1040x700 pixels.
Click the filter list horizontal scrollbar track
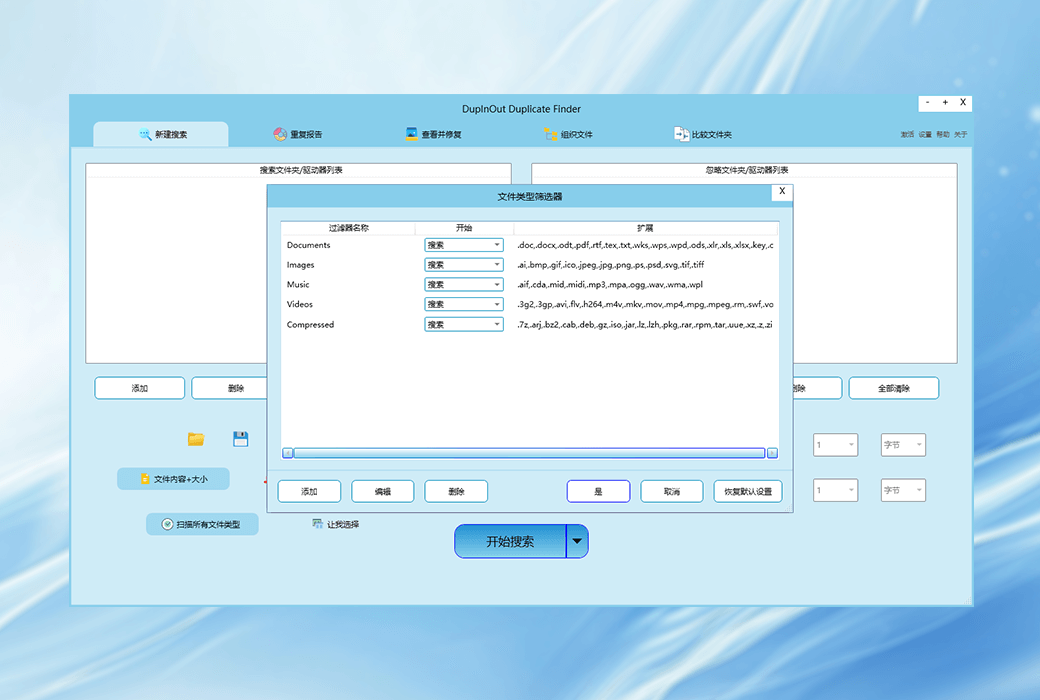click(x=529, y=453)
